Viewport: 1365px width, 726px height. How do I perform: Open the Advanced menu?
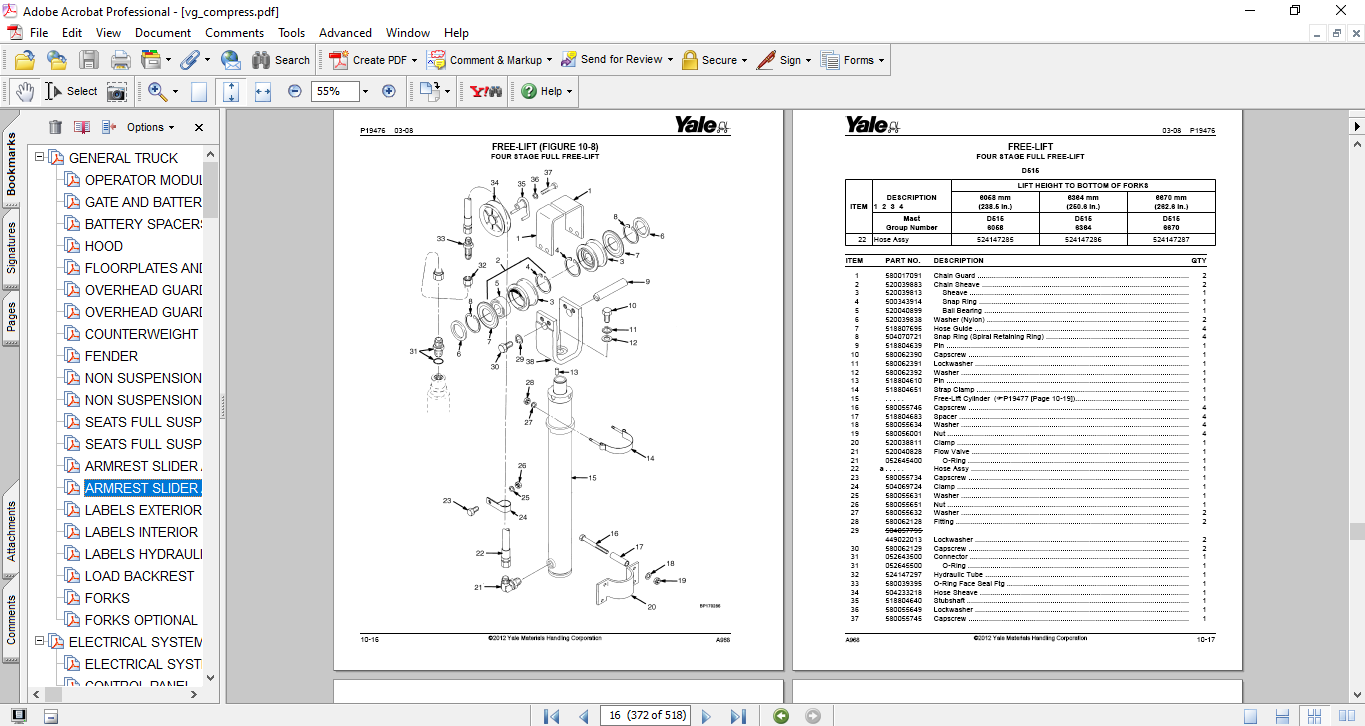[x=345, y=33]
